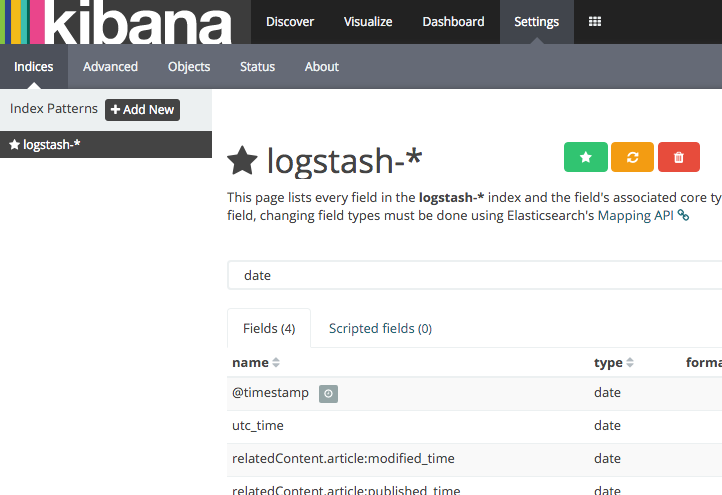
Task: Click relatedContent.article:published_time field name
Action: (x=346, y=490)
